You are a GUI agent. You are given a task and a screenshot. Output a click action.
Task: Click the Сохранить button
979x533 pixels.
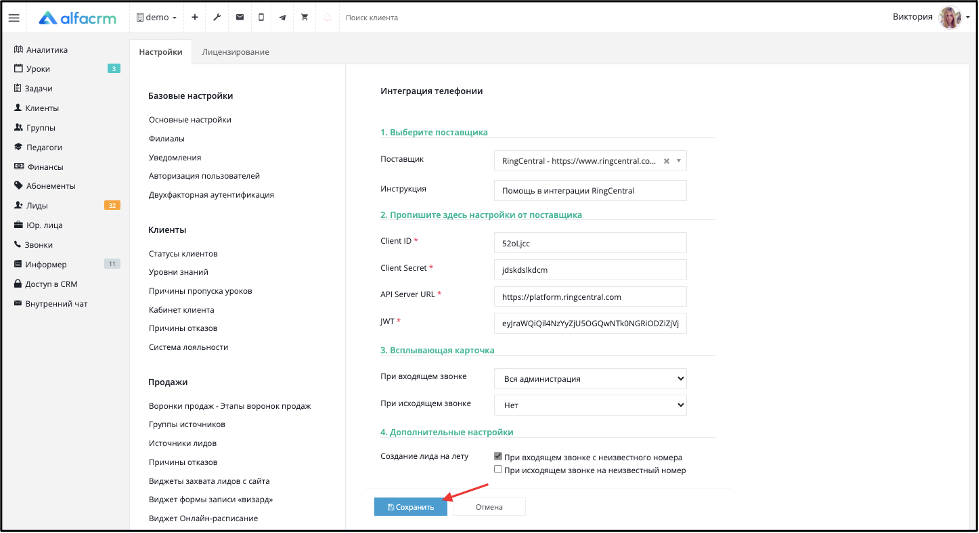pos(410,507)
